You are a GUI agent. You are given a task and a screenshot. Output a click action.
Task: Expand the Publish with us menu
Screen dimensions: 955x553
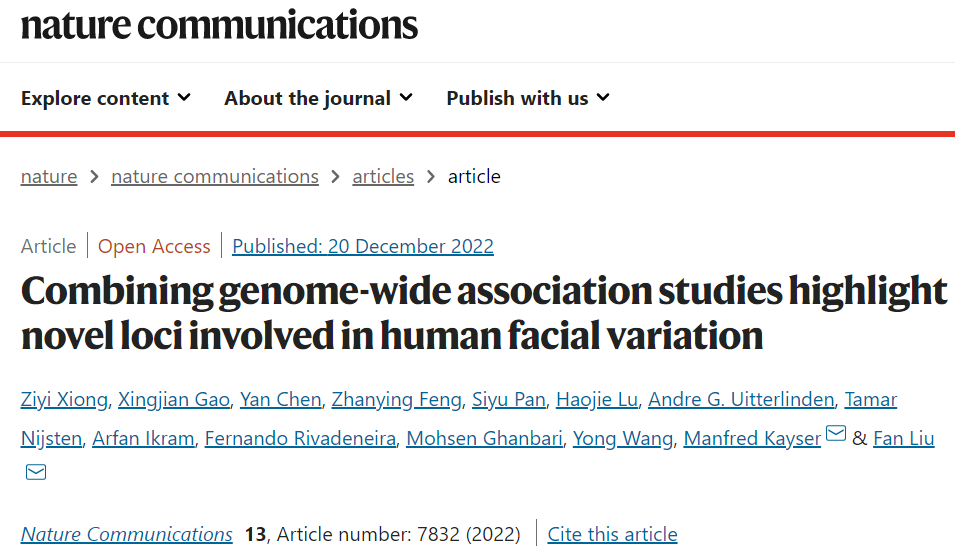(527, 98)
